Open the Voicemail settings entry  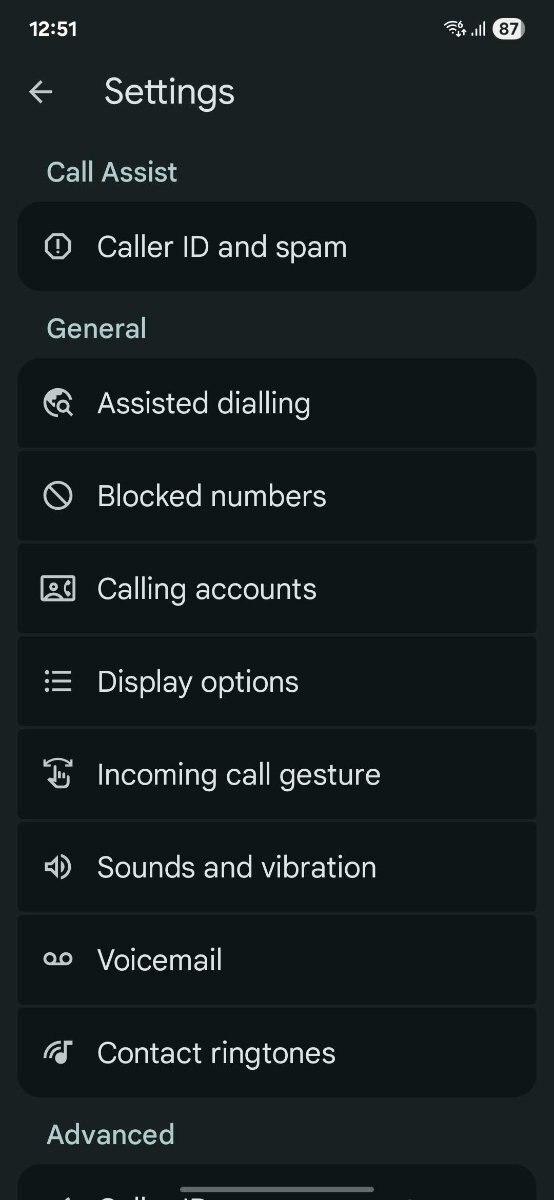277,960
